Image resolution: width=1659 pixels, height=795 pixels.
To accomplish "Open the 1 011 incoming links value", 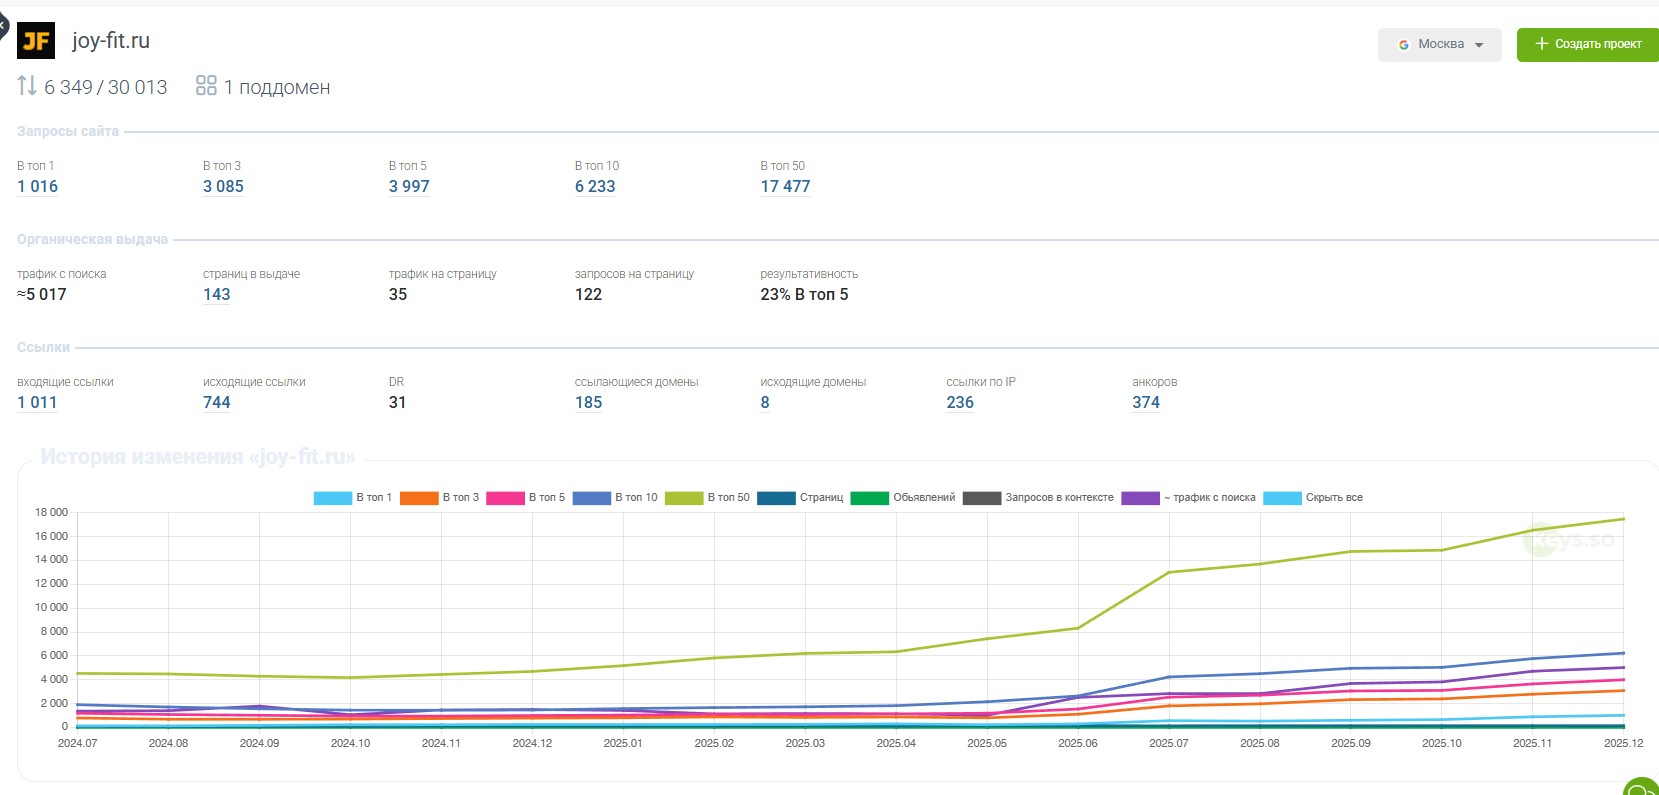I will pos(38,403).
